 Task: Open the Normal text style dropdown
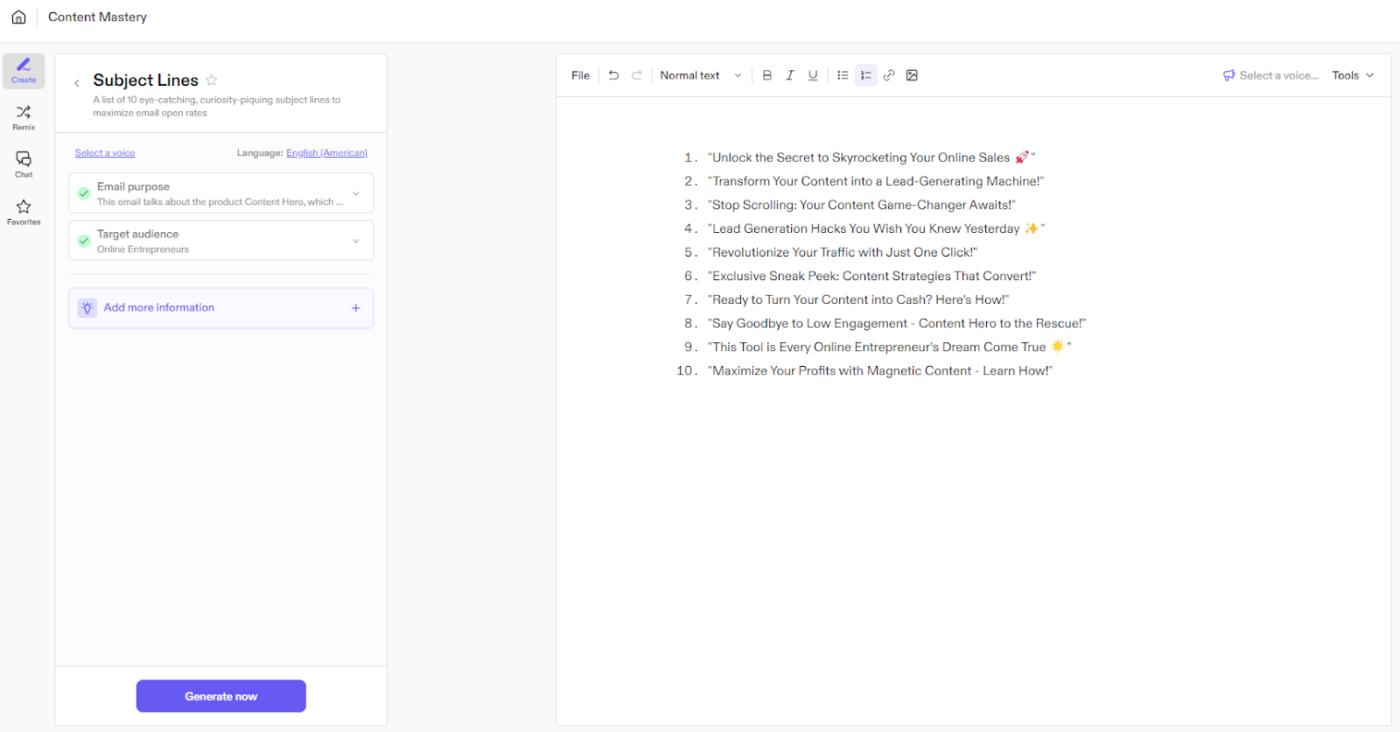tap(701, 75)
